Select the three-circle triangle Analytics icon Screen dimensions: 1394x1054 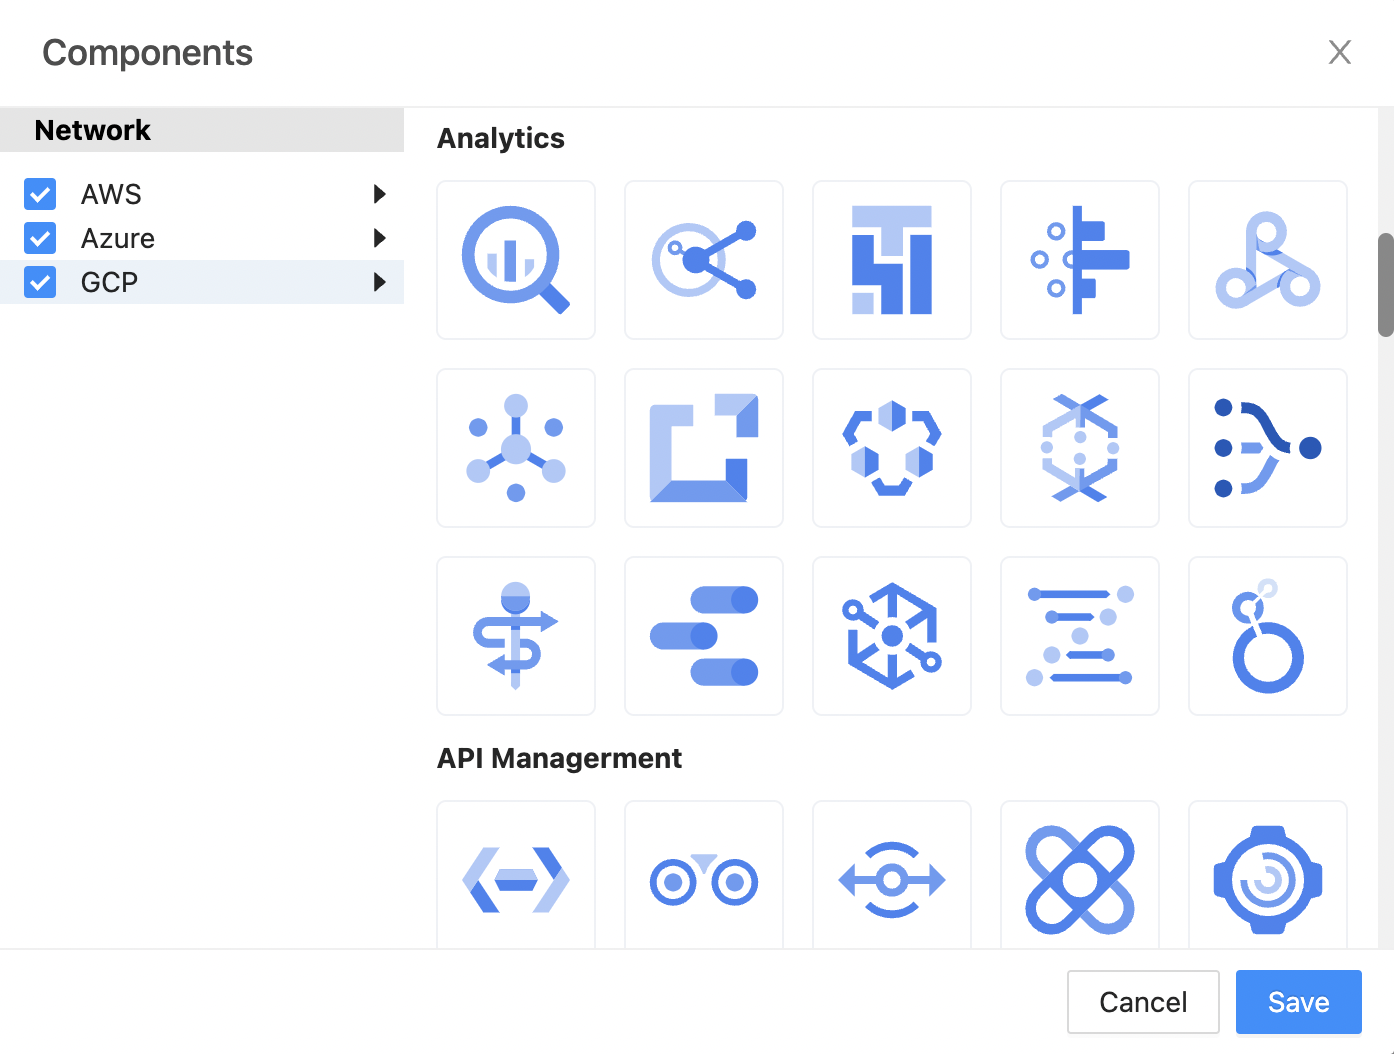[1267, 260]
